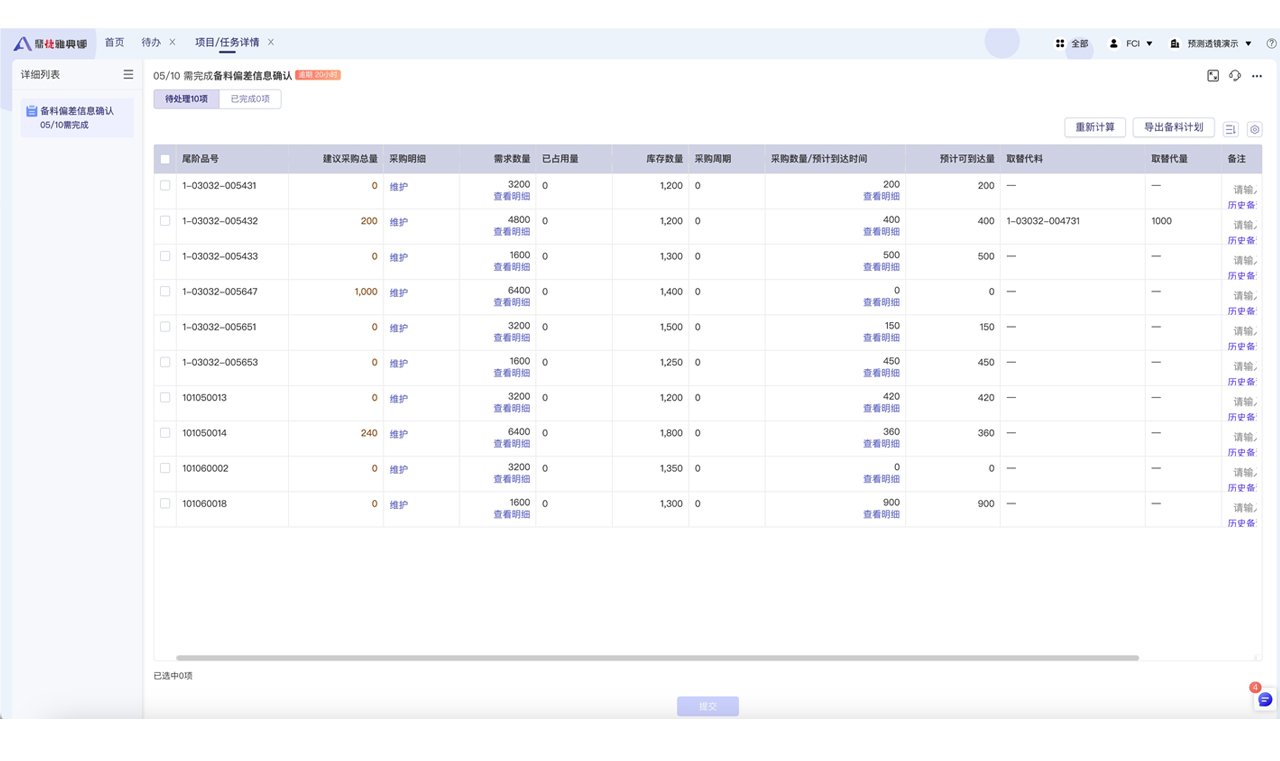Click the row sort settings icon
This screenshot has height=761, width=1280.
[x=1231, y=129]
